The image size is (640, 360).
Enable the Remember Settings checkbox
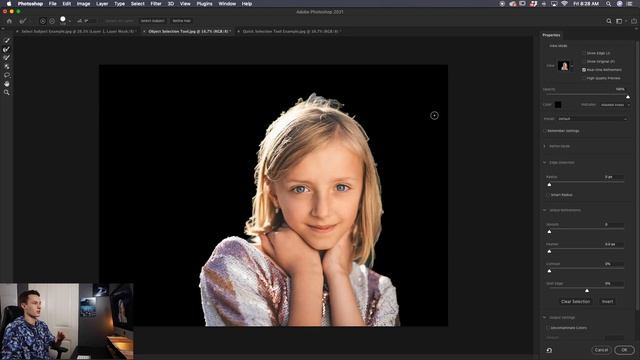tap(544, 131)
